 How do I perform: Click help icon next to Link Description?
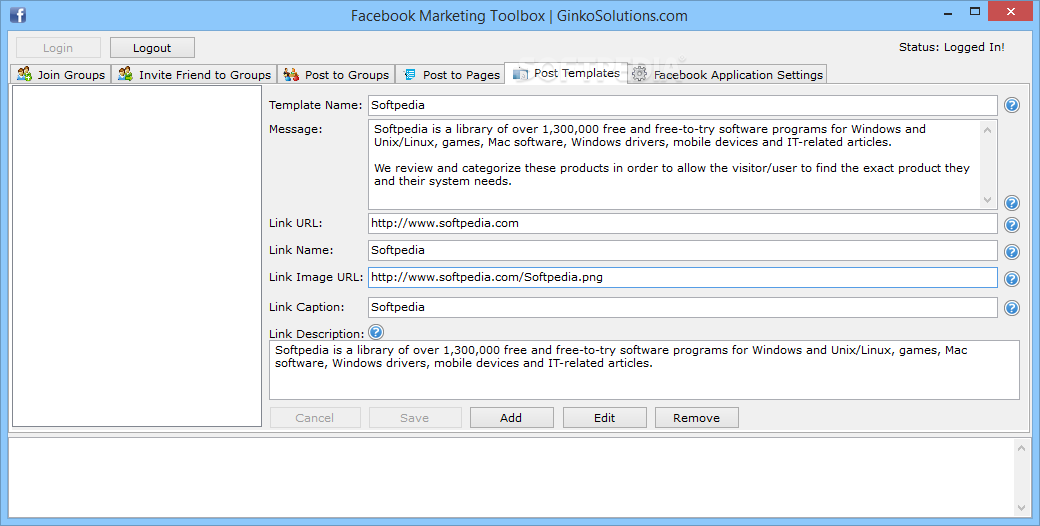[376, 332]
